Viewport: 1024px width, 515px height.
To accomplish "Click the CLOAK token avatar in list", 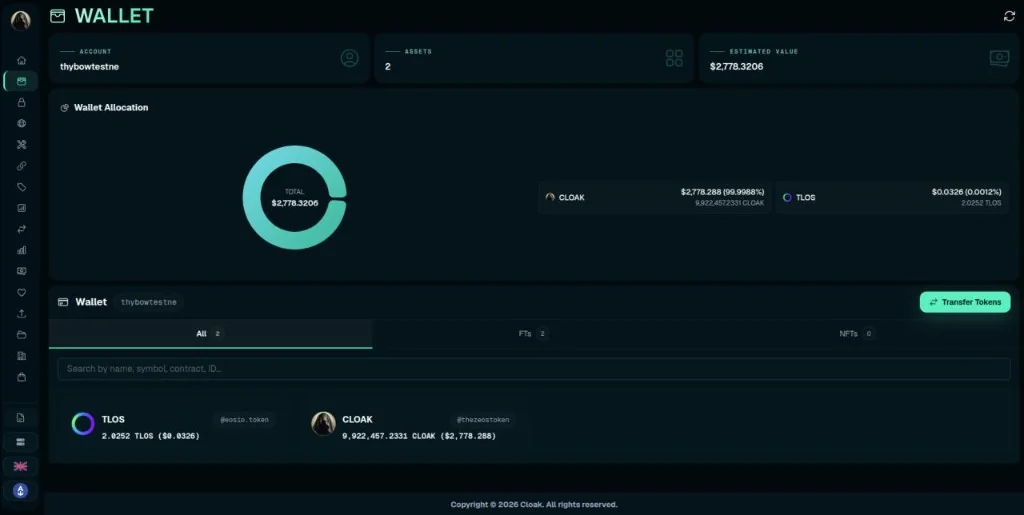I will coord(323,424).
